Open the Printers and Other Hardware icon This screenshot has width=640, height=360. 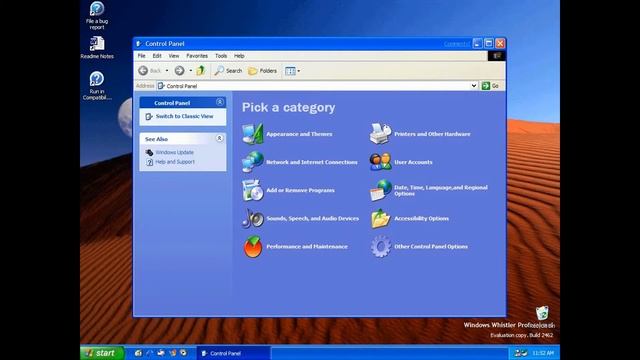point(380,134)
